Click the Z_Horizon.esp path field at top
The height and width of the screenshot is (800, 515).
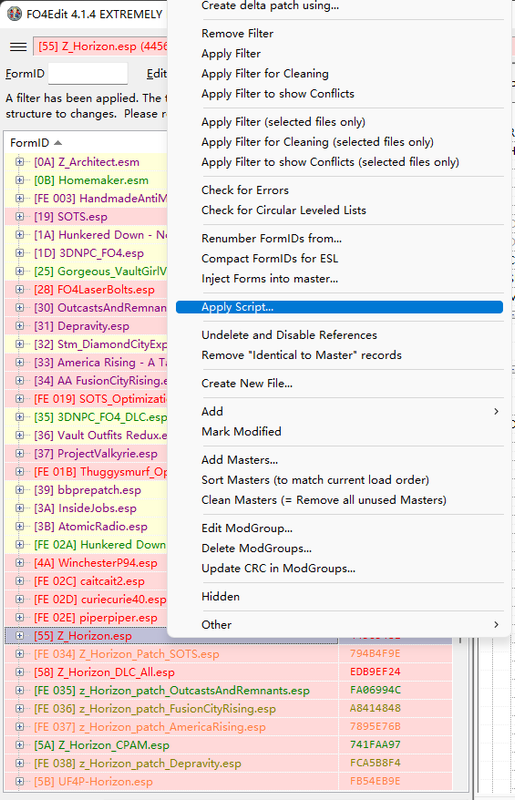point(101,46)
